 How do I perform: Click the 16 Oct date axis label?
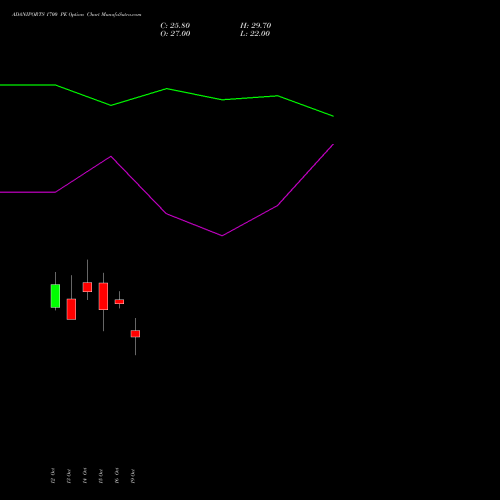click(x=117, y=475)
